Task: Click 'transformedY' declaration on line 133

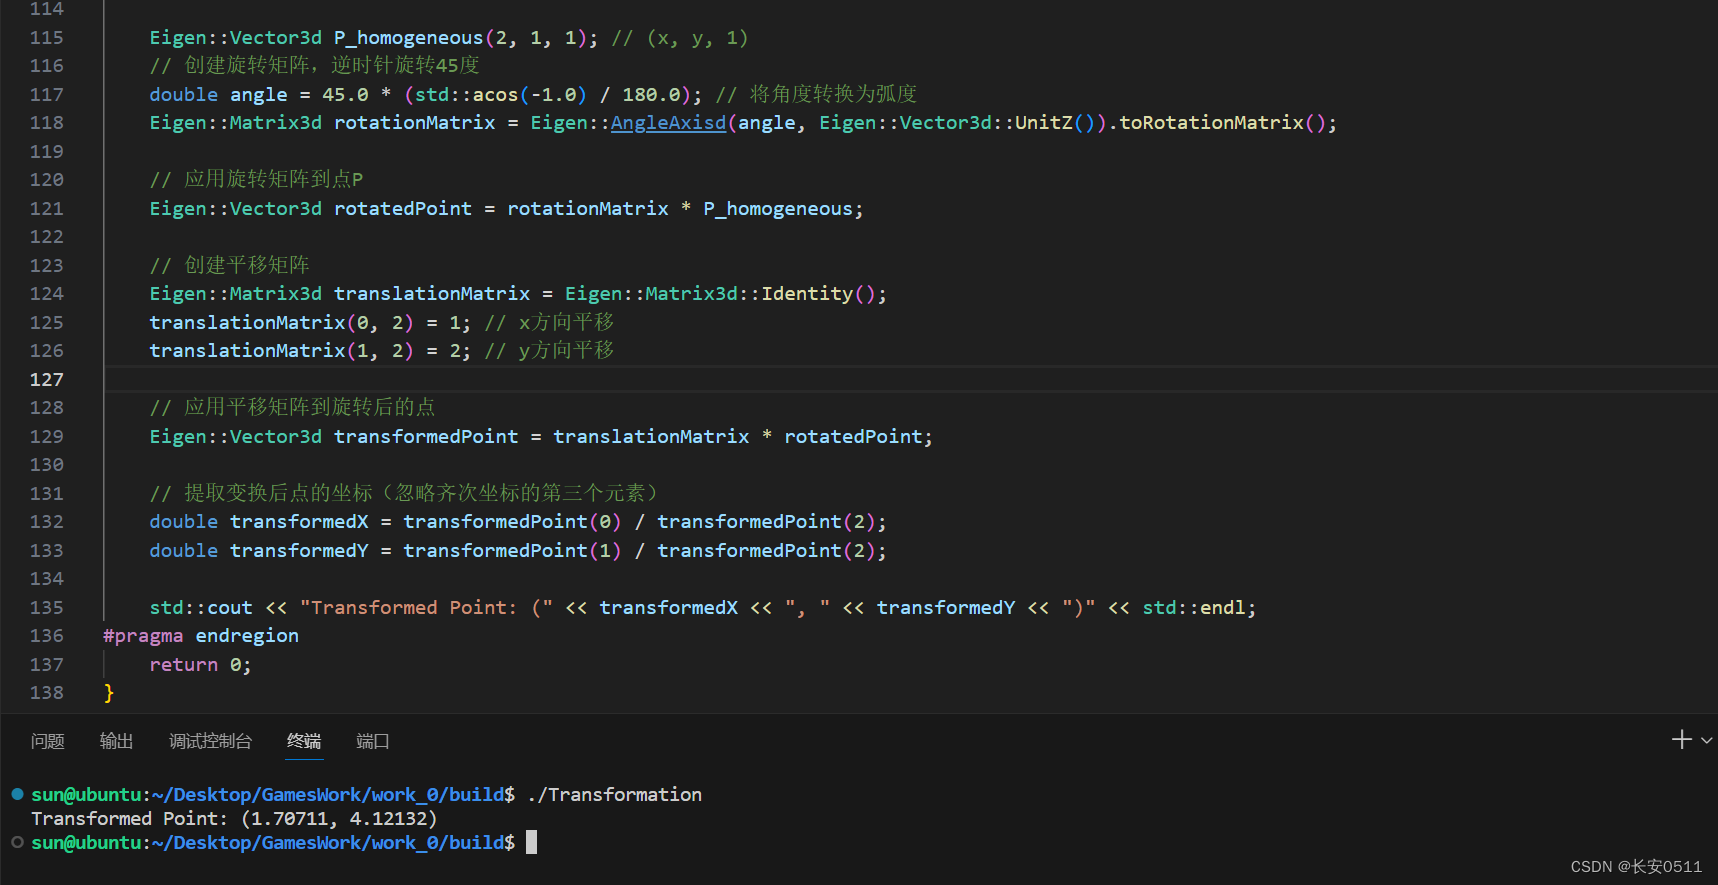Action: (299, 551)
